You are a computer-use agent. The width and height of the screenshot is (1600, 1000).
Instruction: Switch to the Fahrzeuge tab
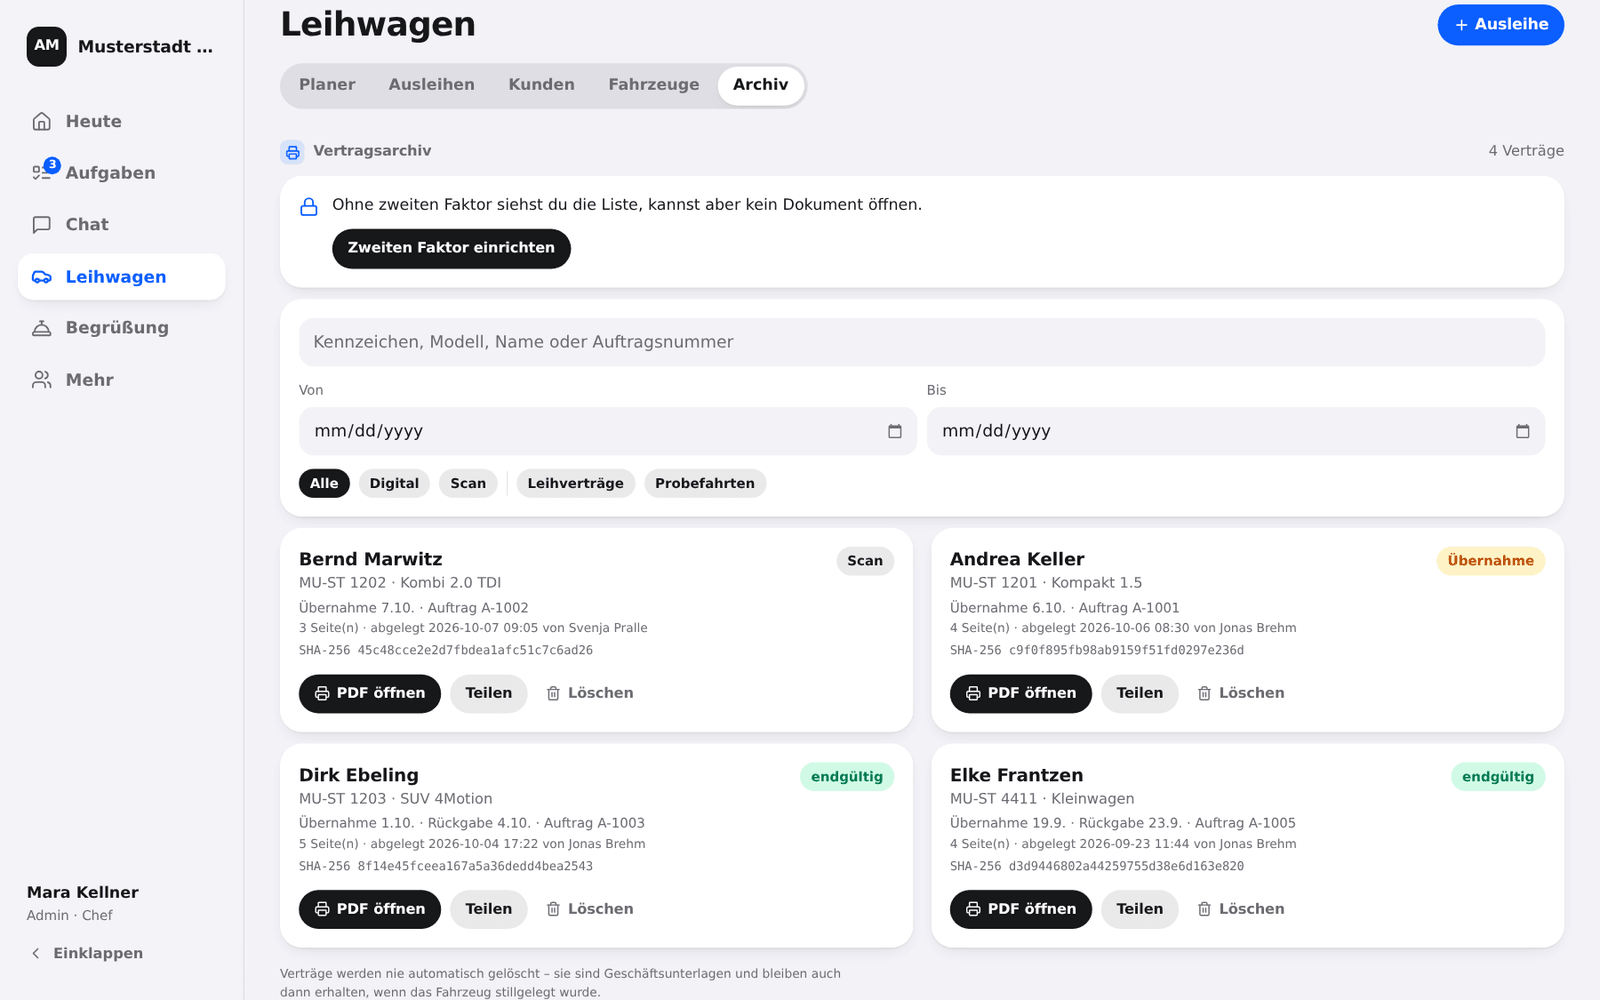pos(654,85)
